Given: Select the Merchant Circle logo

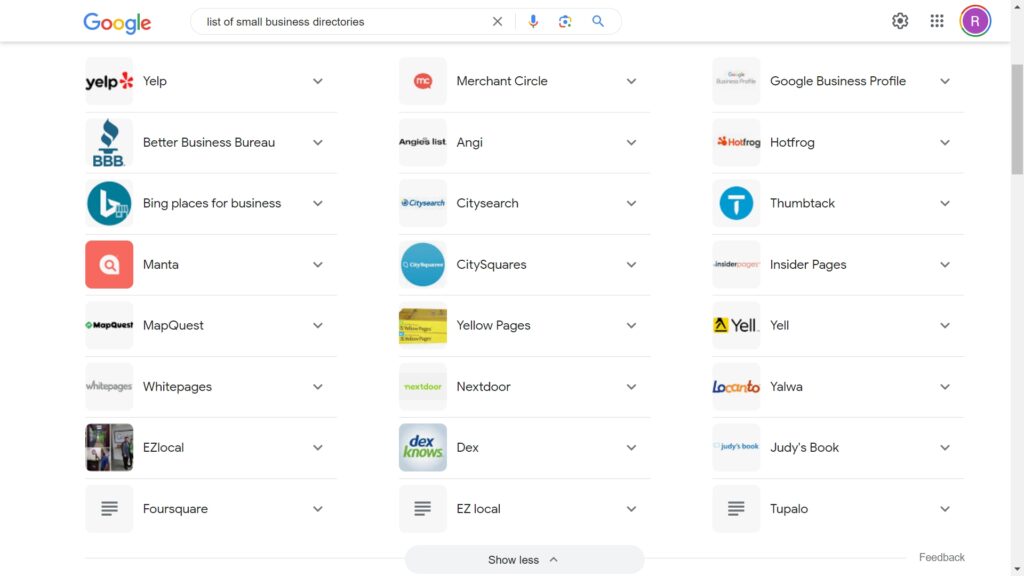Looking at the screenshot, I should pyautogui.click(x=423, y=80).
